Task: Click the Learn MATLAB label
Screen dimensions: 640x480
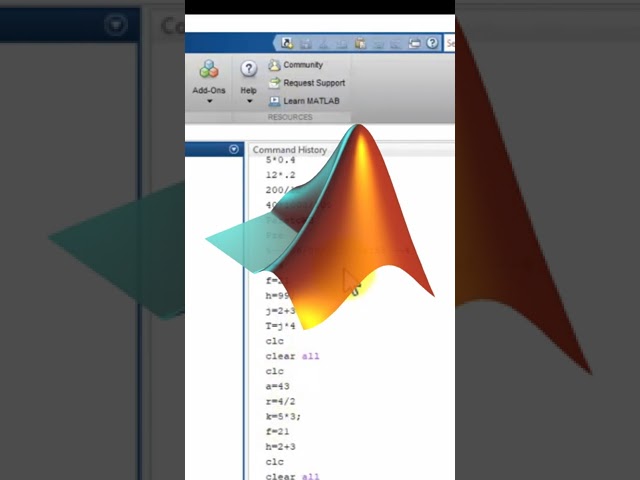Action: coord(311,101)
